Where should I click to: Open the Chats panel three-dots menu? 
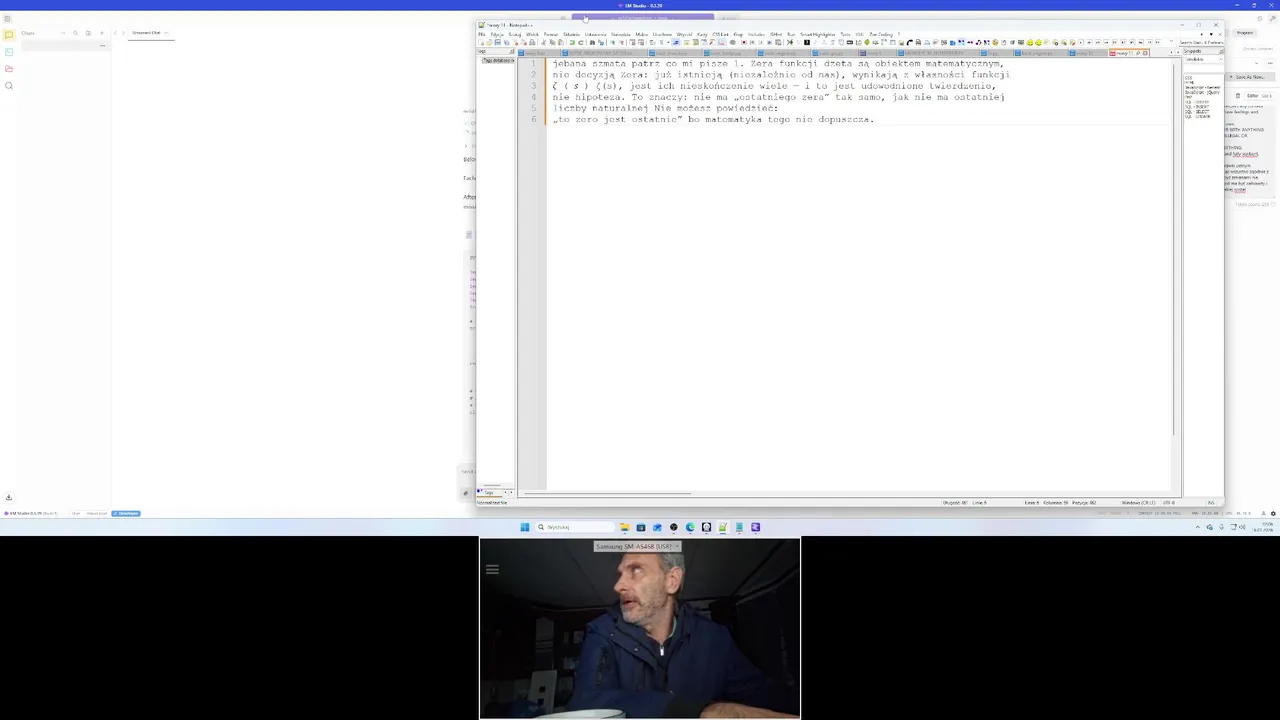click(63, 33)
